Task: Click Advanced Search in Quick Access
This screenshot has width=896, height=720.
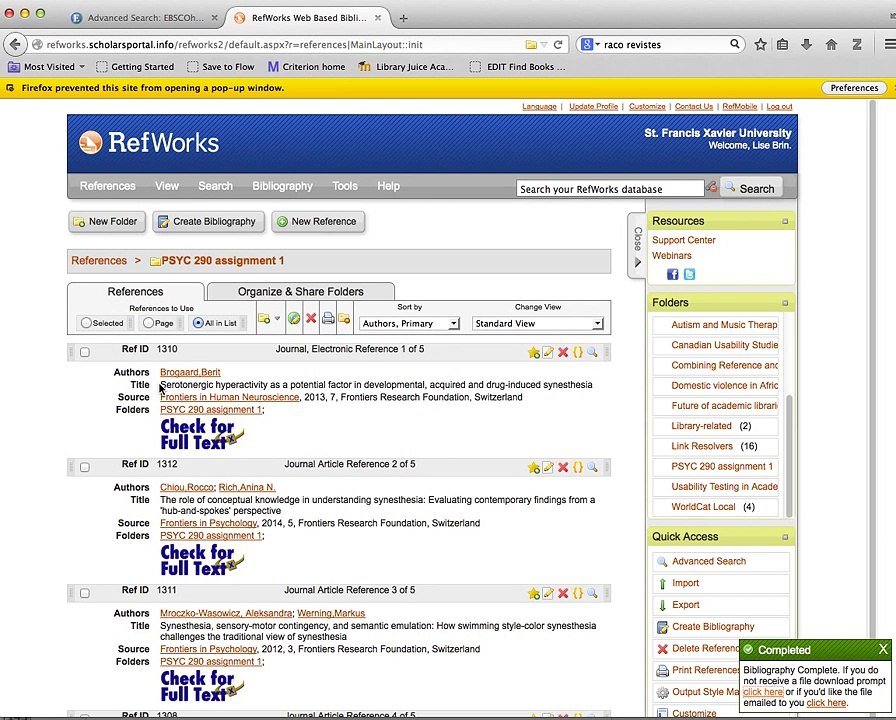Action: 709,561
